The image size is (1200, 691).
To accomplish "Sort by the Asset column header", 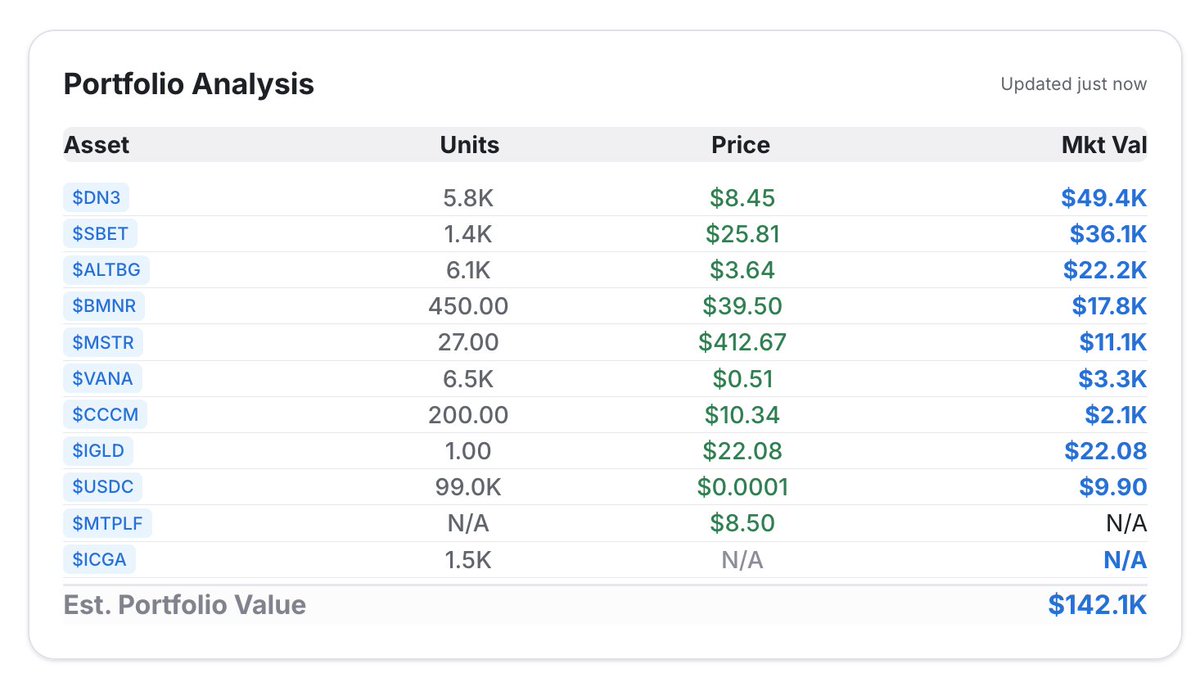I will 97,145.
